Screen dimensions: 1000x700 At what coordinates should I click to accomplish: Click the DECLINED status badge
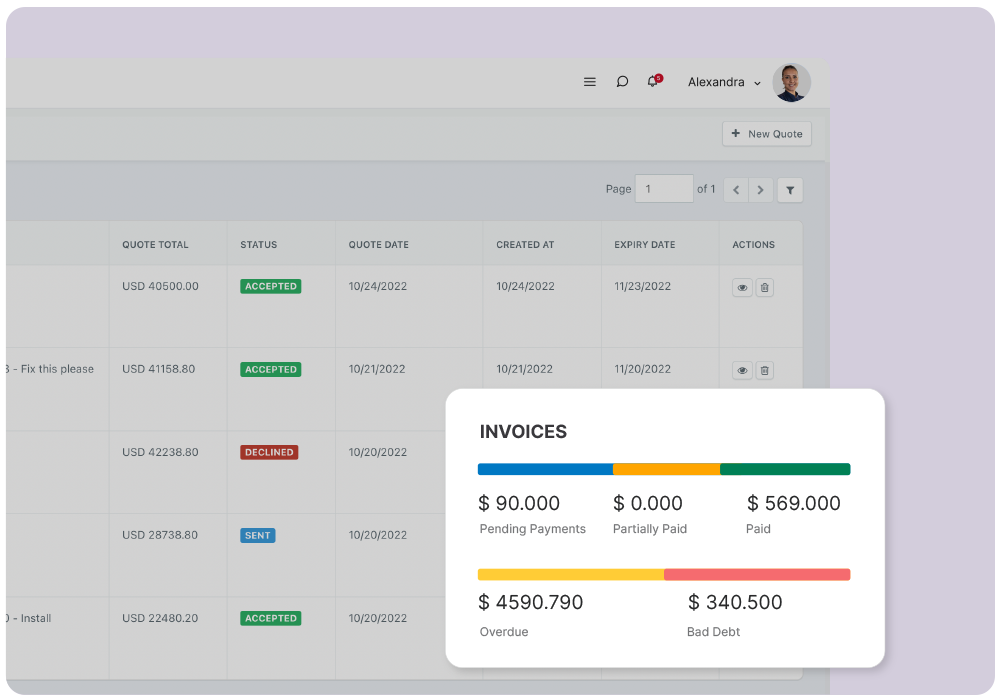270,453
